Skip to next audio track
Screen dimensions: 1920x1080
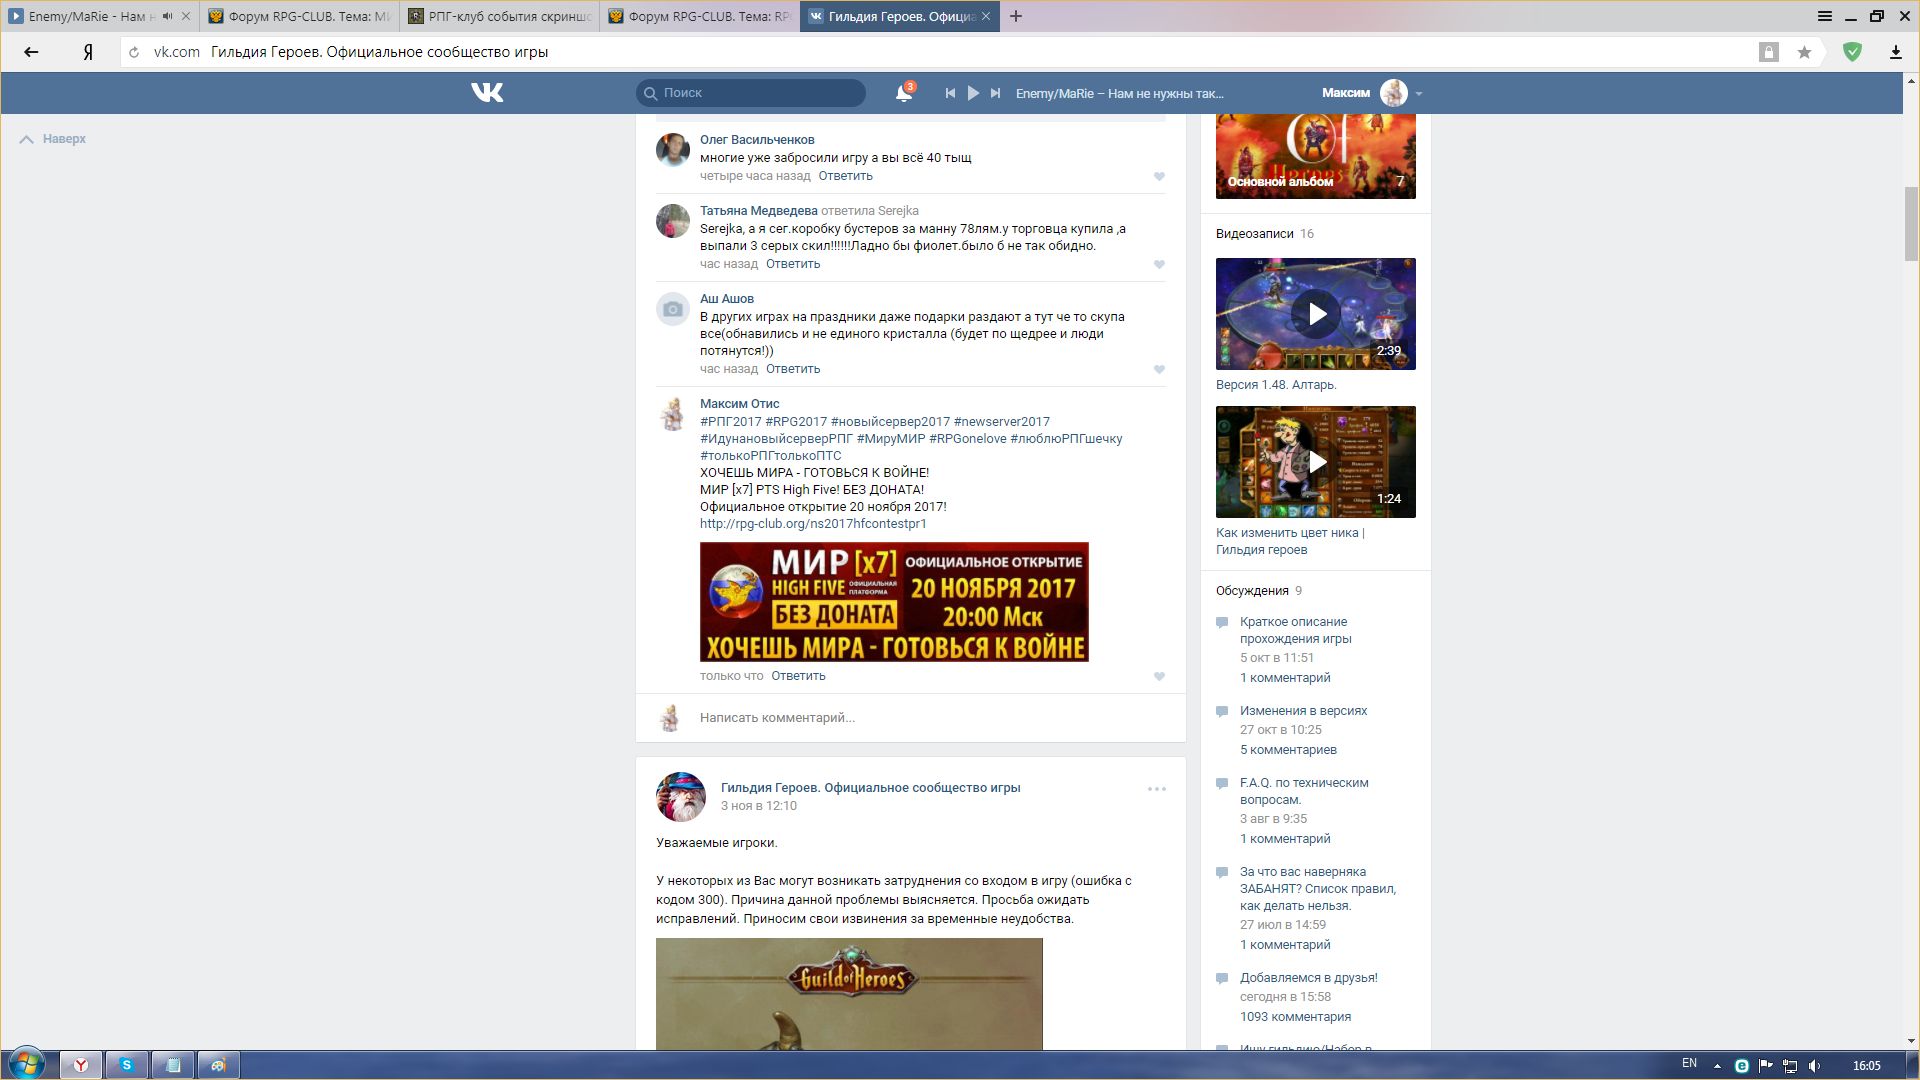[995, 93]
